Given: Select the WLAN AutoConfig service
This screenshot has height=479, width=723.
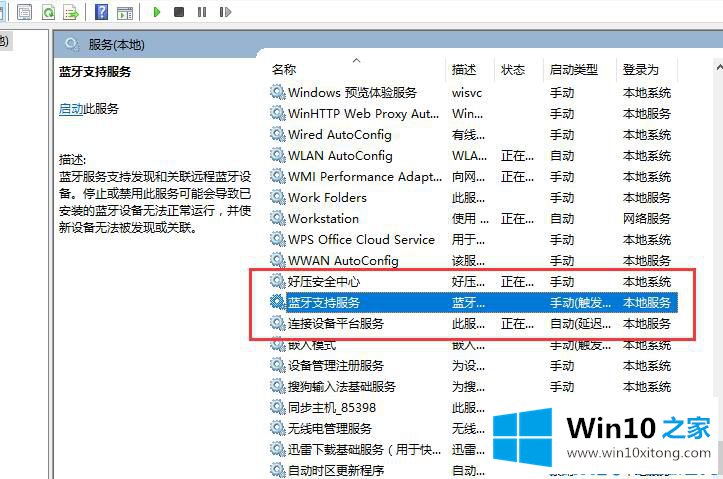Looking at the screenshot, I should click(x=340, y=156).
